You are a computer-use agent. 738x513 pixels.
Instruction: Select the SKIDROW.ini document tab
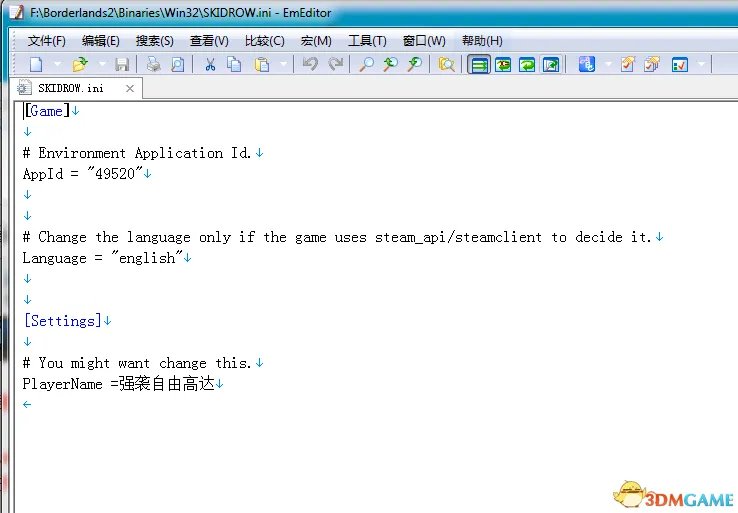(70, 88)
